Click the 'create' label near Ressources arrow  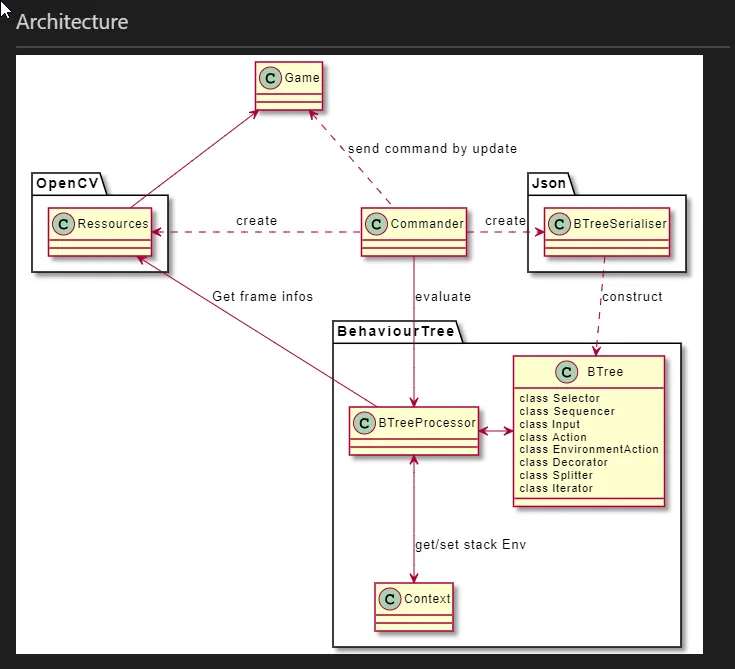[256, 221]
